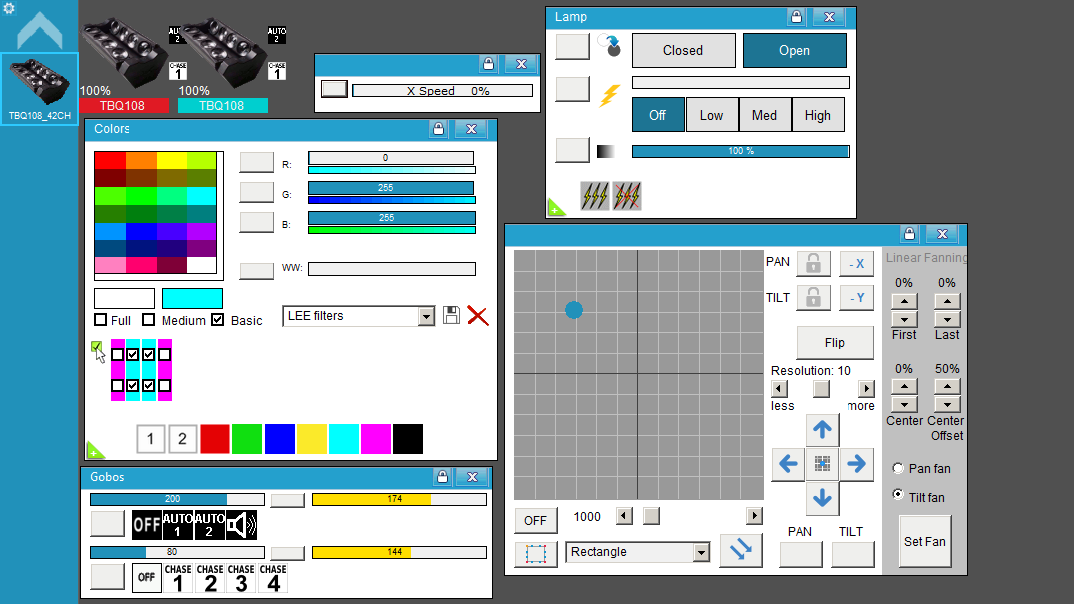Enable the Full checkbox

pyautogui.click(x=101, y=320)
